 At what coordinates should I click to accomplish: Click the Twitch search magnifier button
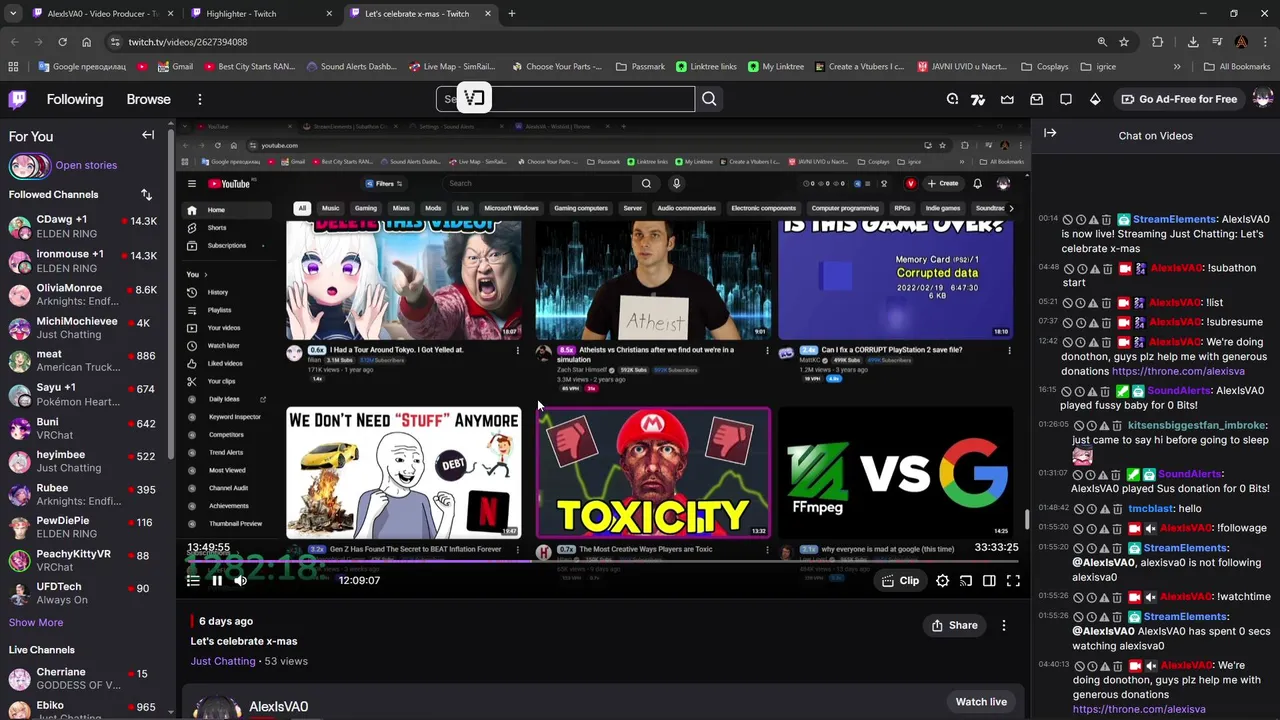(709, 99)
